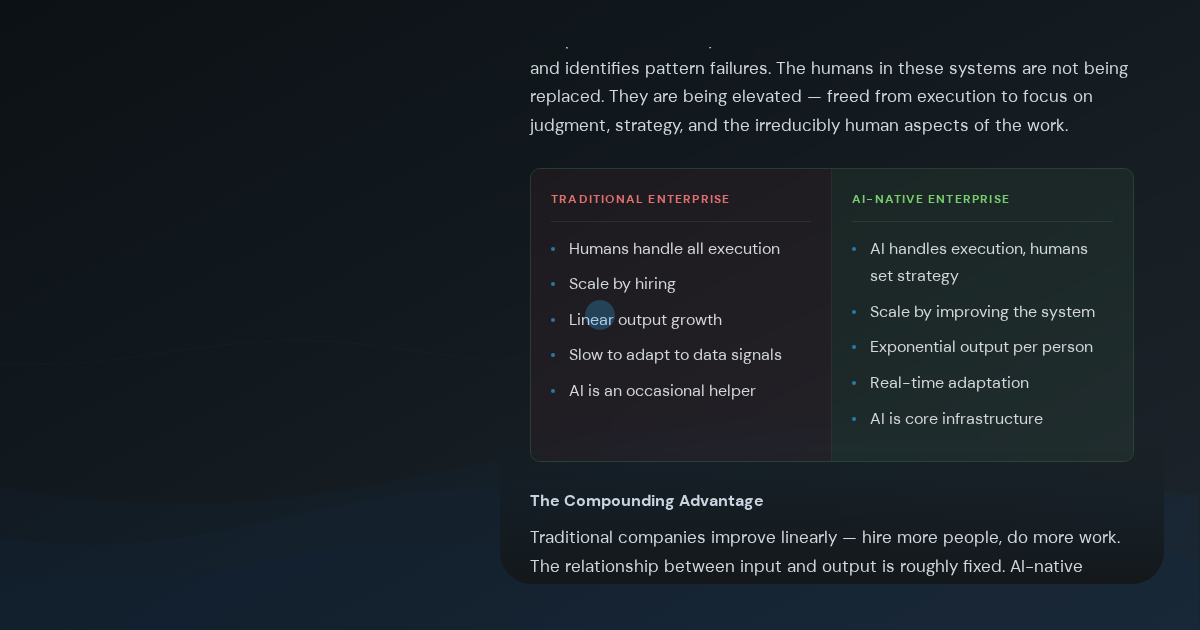Click bullet dot beside 'AI is core infrastructure'

854,420
